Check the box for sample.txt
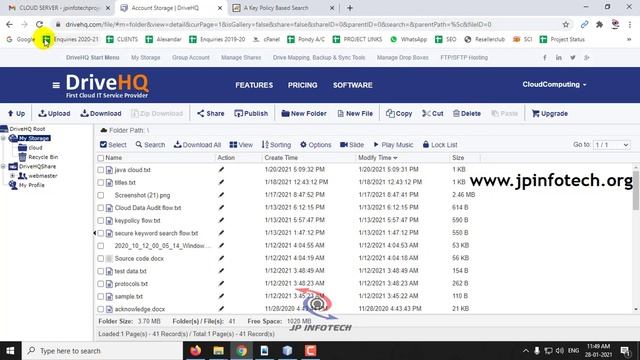The height and width of the screenshot is (360, 640). [100, 296]
